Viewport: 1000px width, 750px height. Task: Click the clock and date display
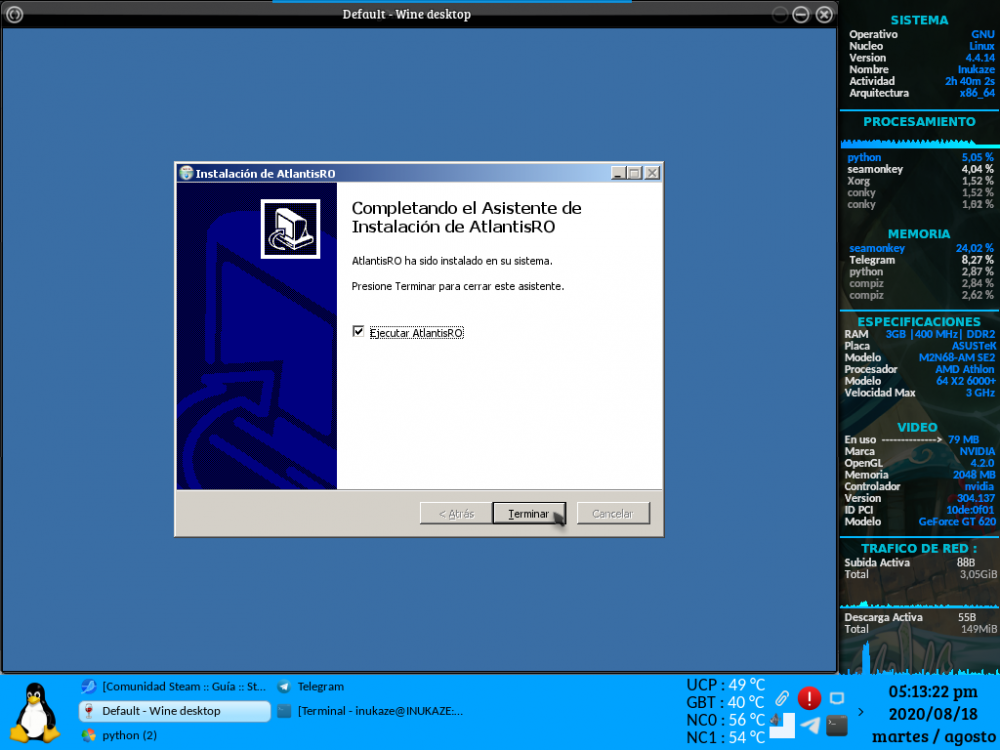(932, 713)
